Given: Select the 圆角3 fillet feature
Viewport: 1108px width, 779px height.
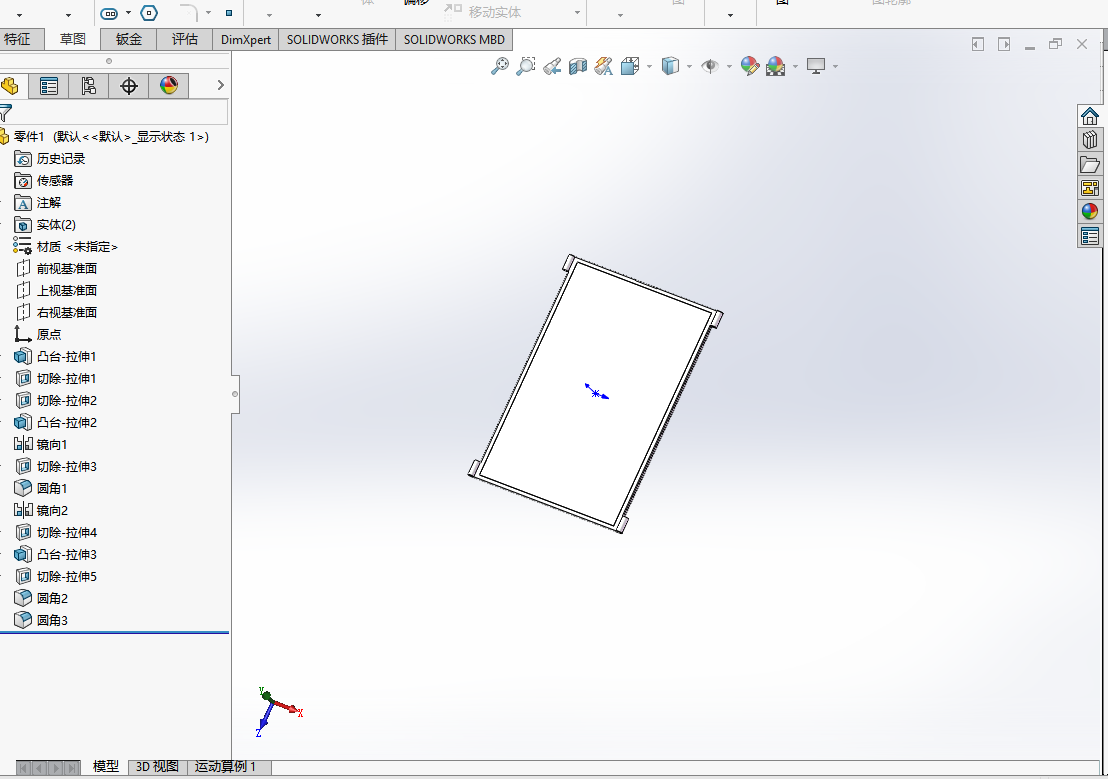Looking at the screenshot, I should 52,620.
